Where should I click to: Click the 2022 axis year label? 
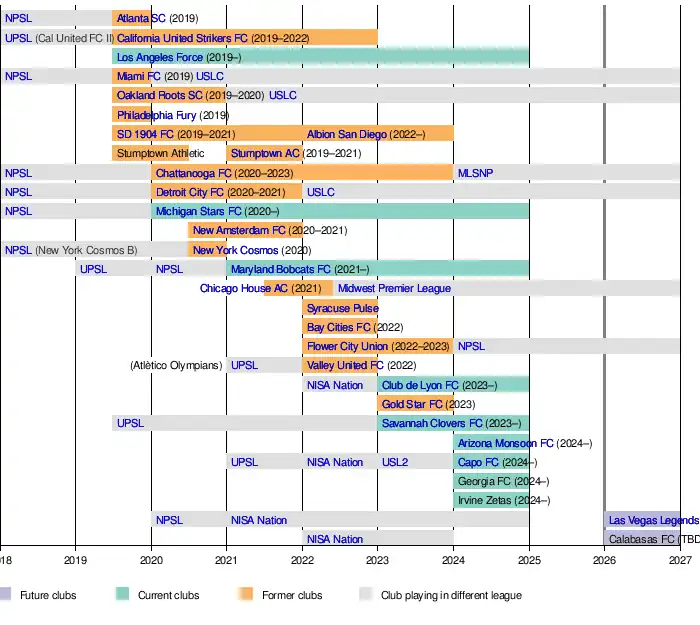[302, 560]
